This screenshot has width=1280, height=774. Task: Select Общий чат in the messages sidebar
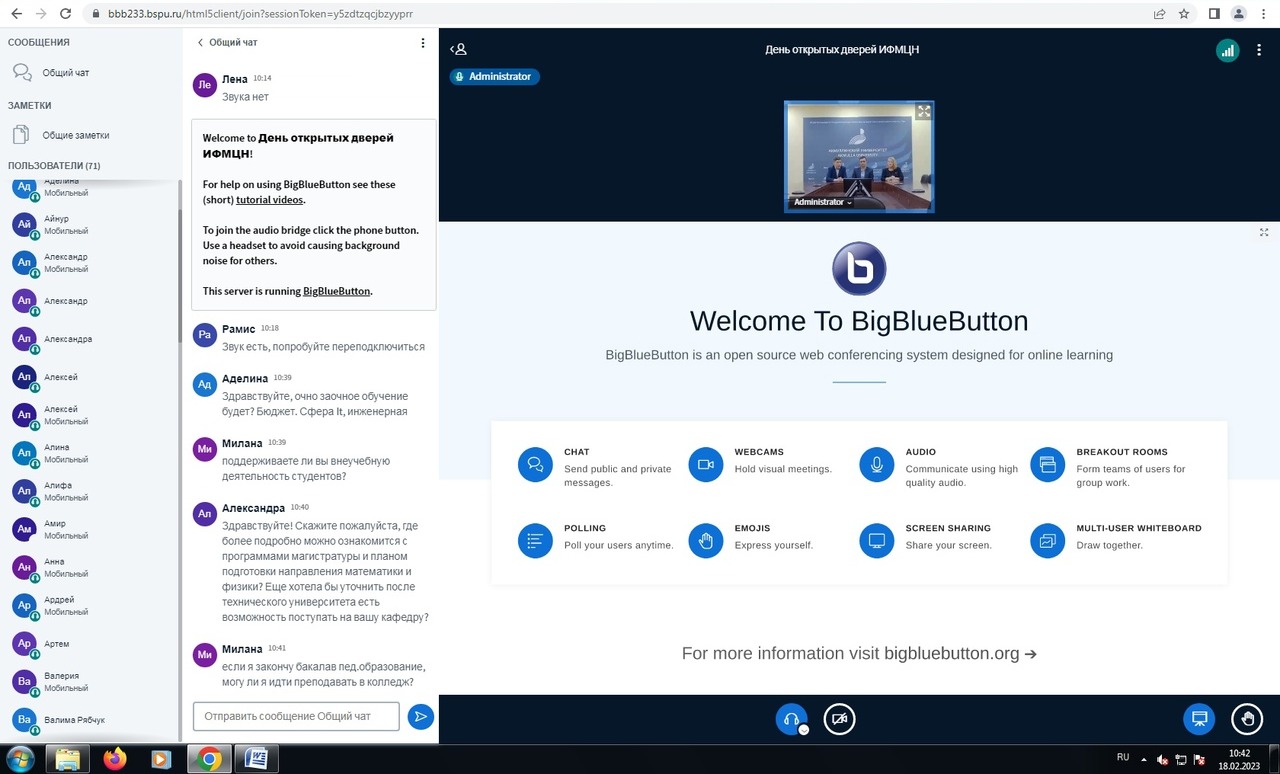tap(65, 73)
